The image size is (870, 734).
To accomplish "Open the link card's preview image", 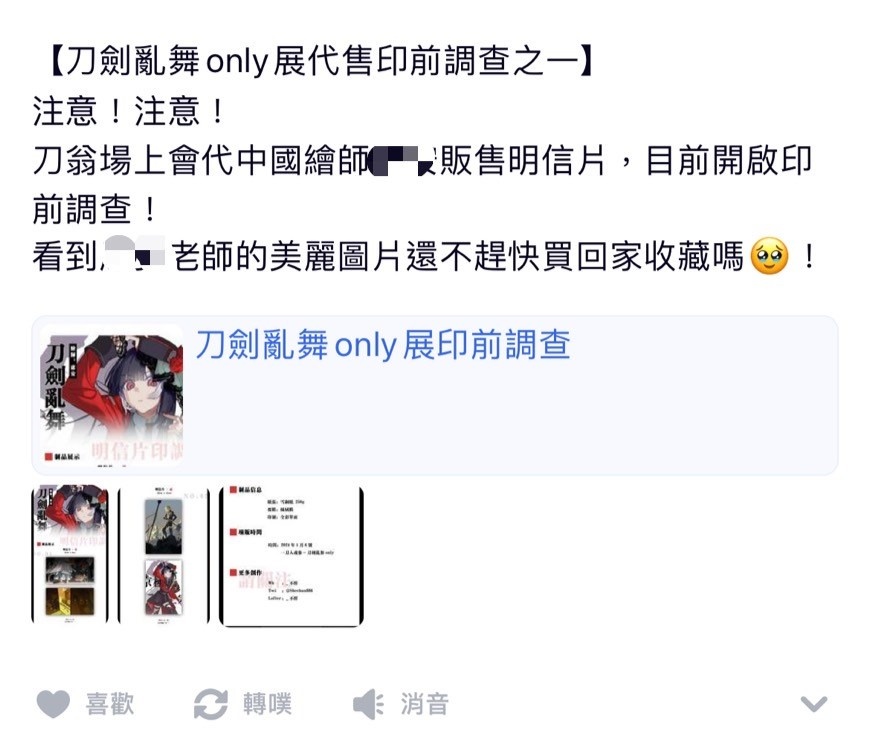I will (112, 395).
